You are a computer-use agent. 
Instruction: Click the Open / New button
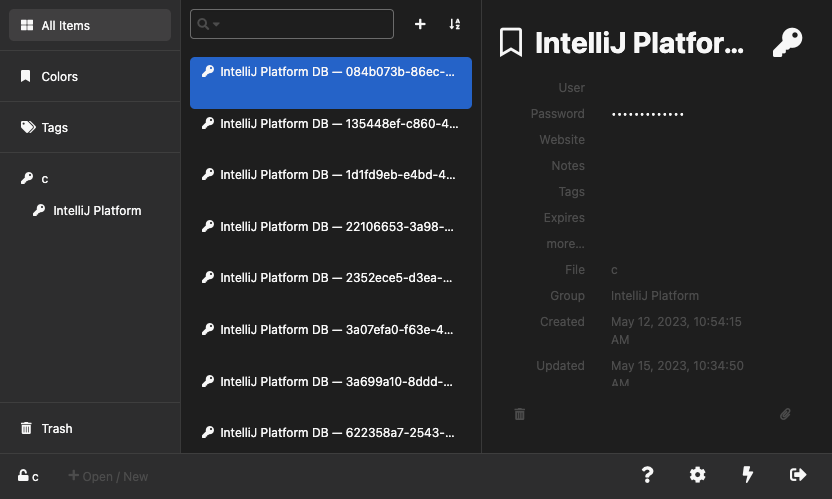click(x=107, y=476)
